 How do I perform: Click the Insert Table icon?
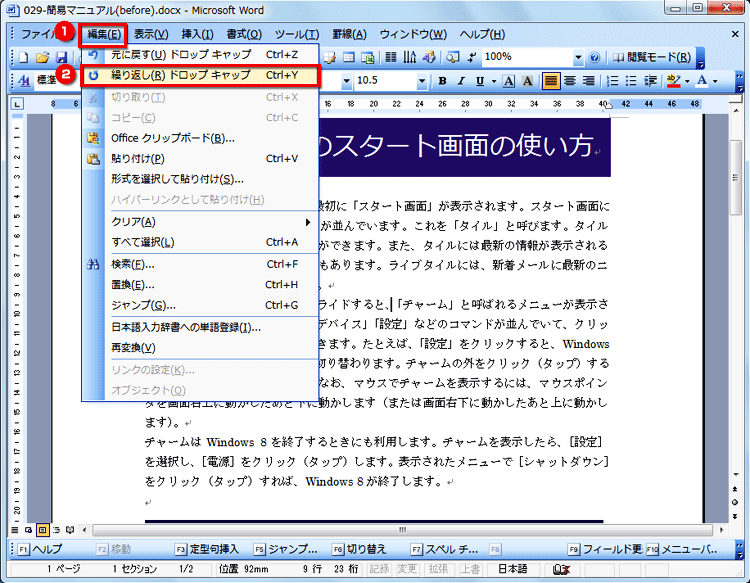coord(349,57)
